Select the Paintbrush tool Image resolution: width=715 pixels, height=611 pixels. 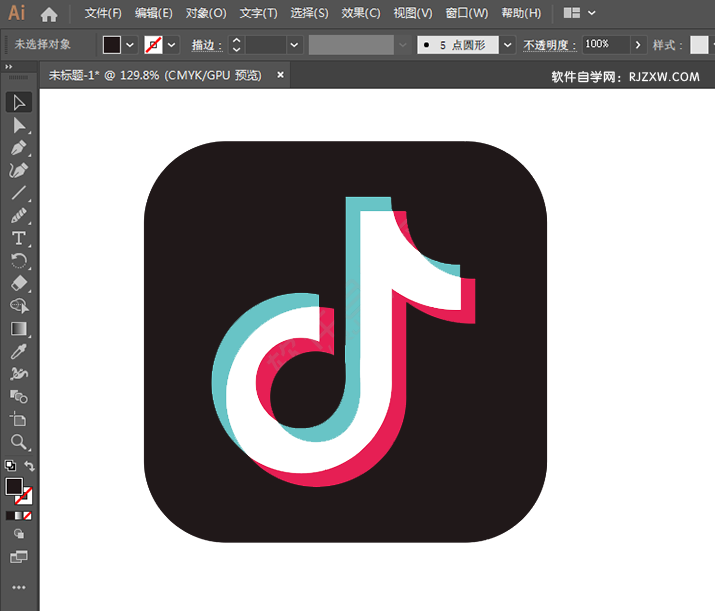point(19,216)
